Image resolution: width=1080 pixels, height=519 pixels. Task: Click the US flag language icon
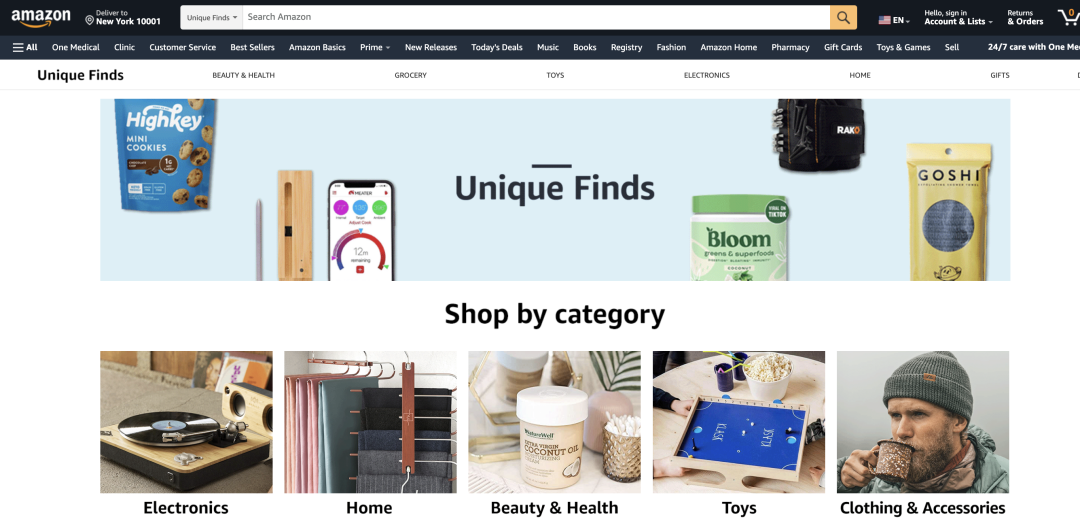tap(884, 21)
